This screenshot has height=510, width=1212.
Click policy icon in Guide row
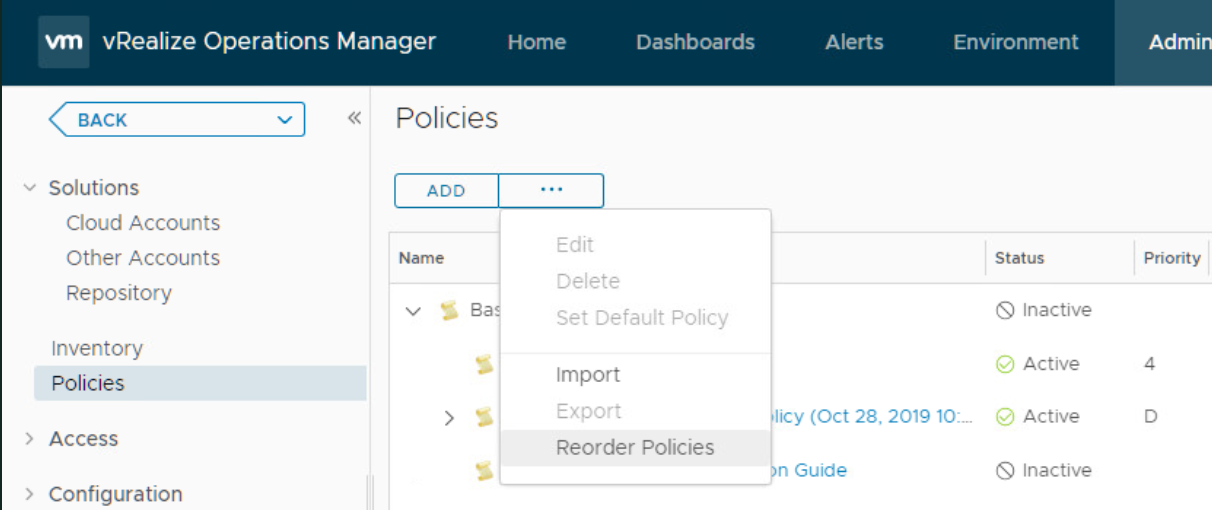[x=485, y=470]
